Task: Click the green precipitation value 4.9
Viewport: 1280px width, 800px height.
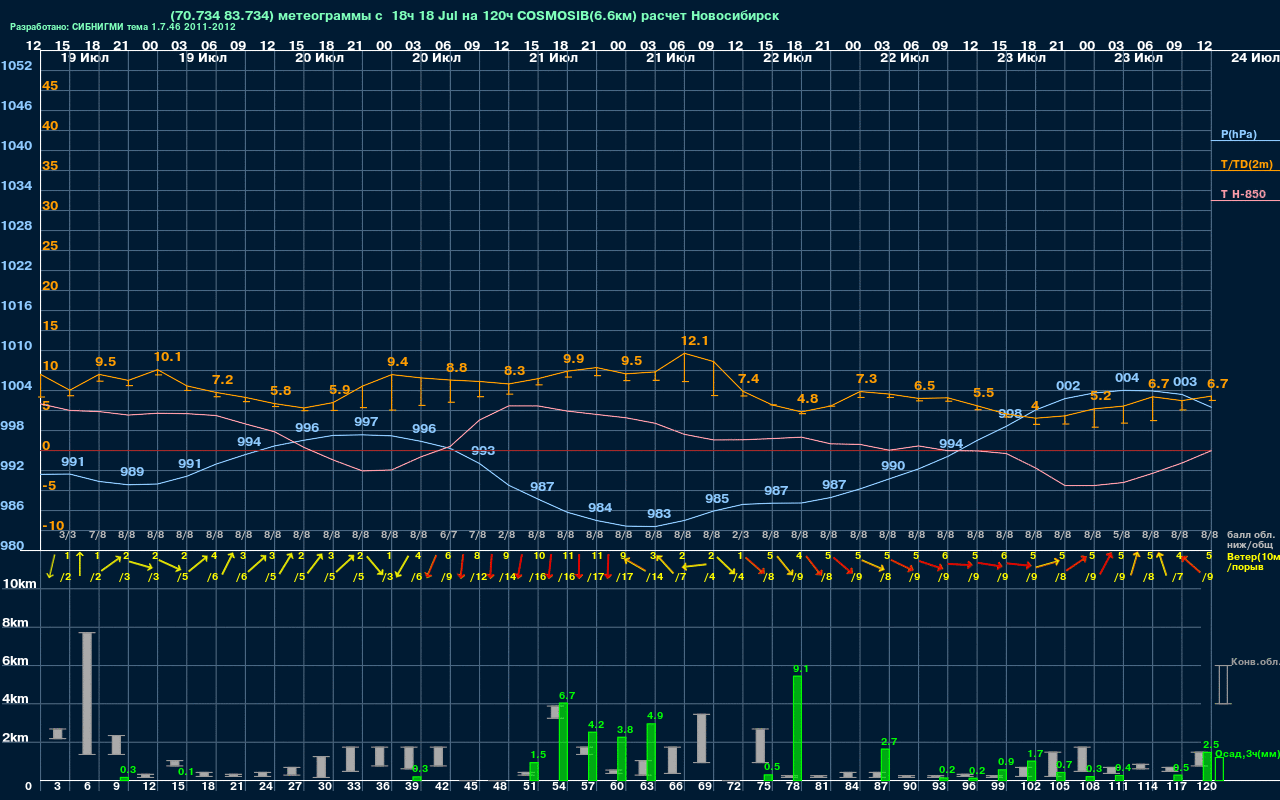Action: (x=655, y=716)
